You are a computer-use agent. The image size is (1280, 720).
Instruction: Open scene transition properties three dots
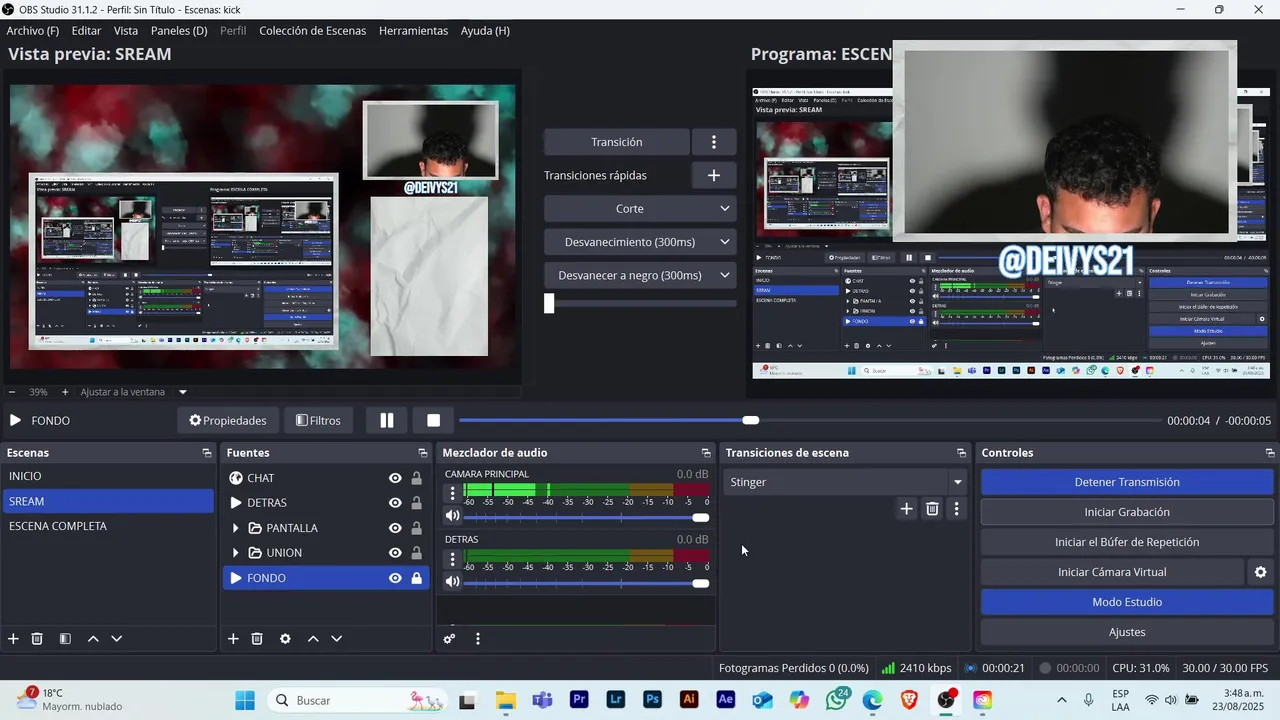tap(957, 509)
